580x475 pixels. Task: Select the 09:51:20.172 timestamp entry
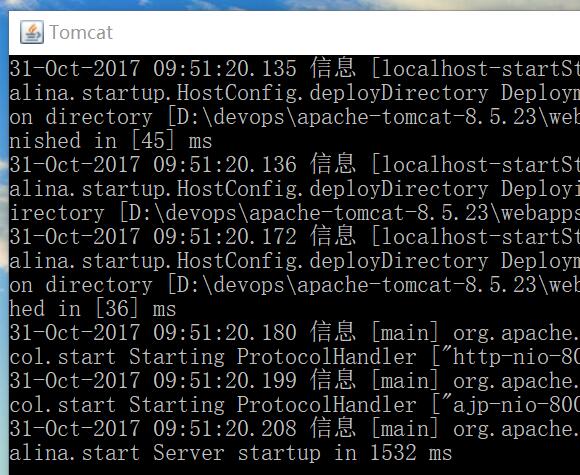225,237
